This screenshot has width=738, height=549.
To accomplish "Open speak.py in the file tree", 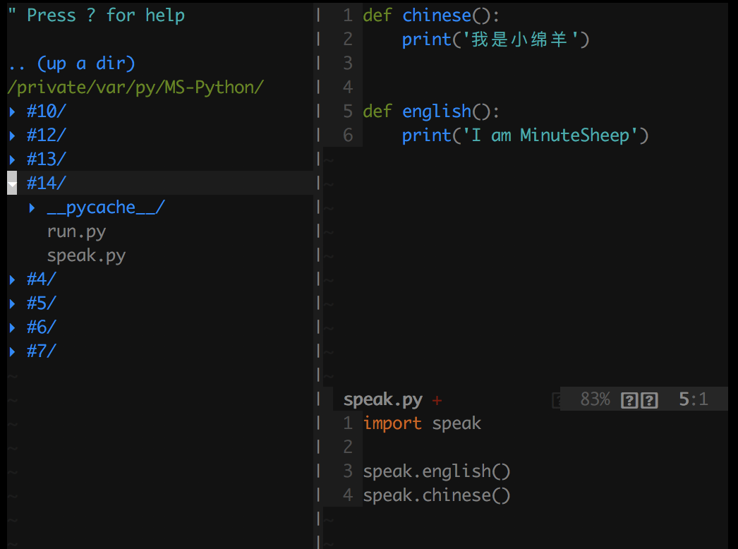I will pyautogui.click(x=86, y=256).
